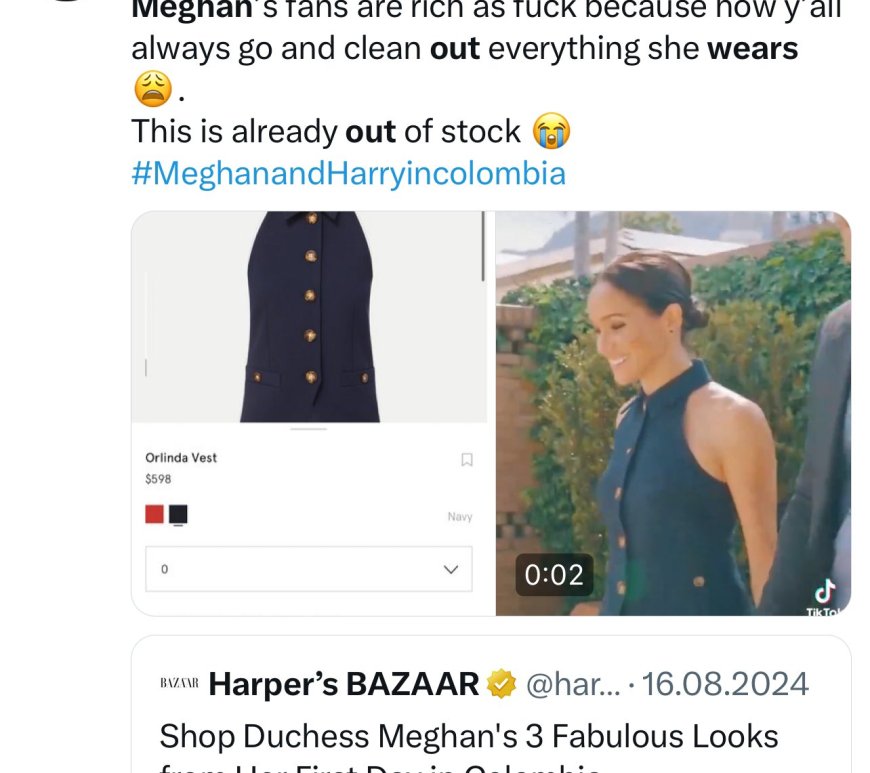Click the Orlinda Vest product title
This screenshot has width=870, height=773.
click(x=181, y=458)
